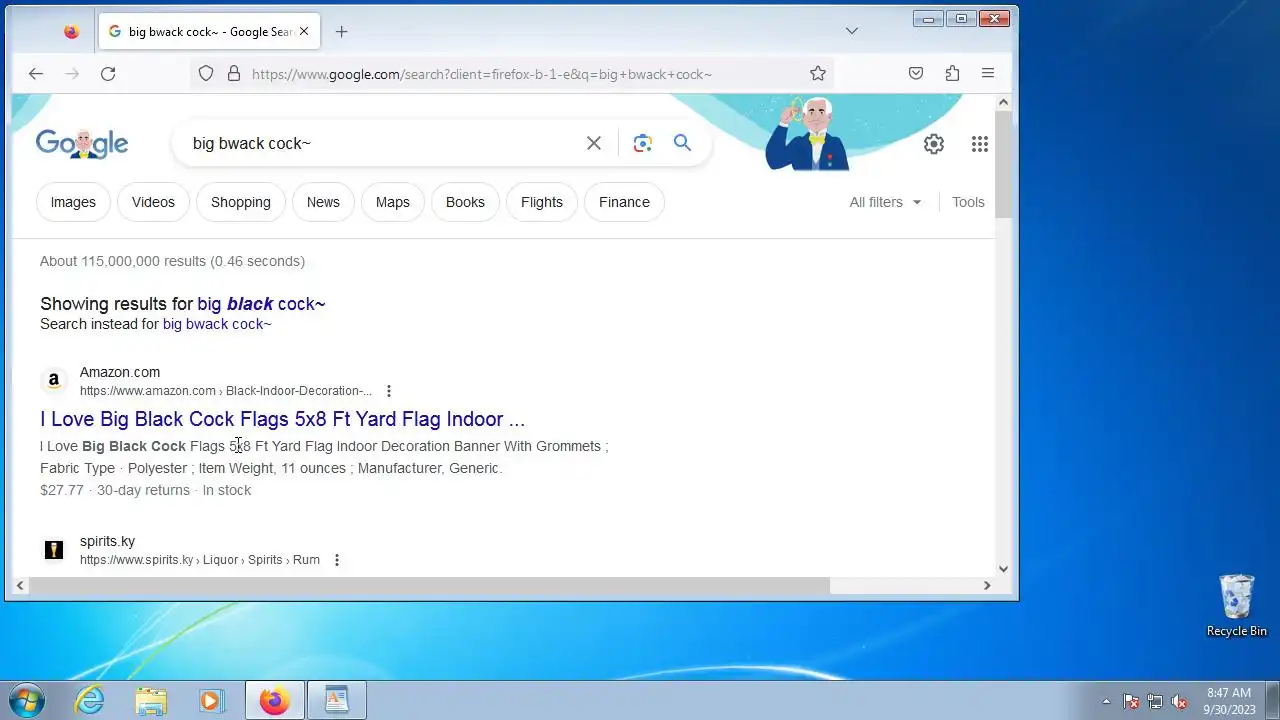1280x720 pixels.
Task: Expand the All filters dropdown
Action: tap(885, 202)
